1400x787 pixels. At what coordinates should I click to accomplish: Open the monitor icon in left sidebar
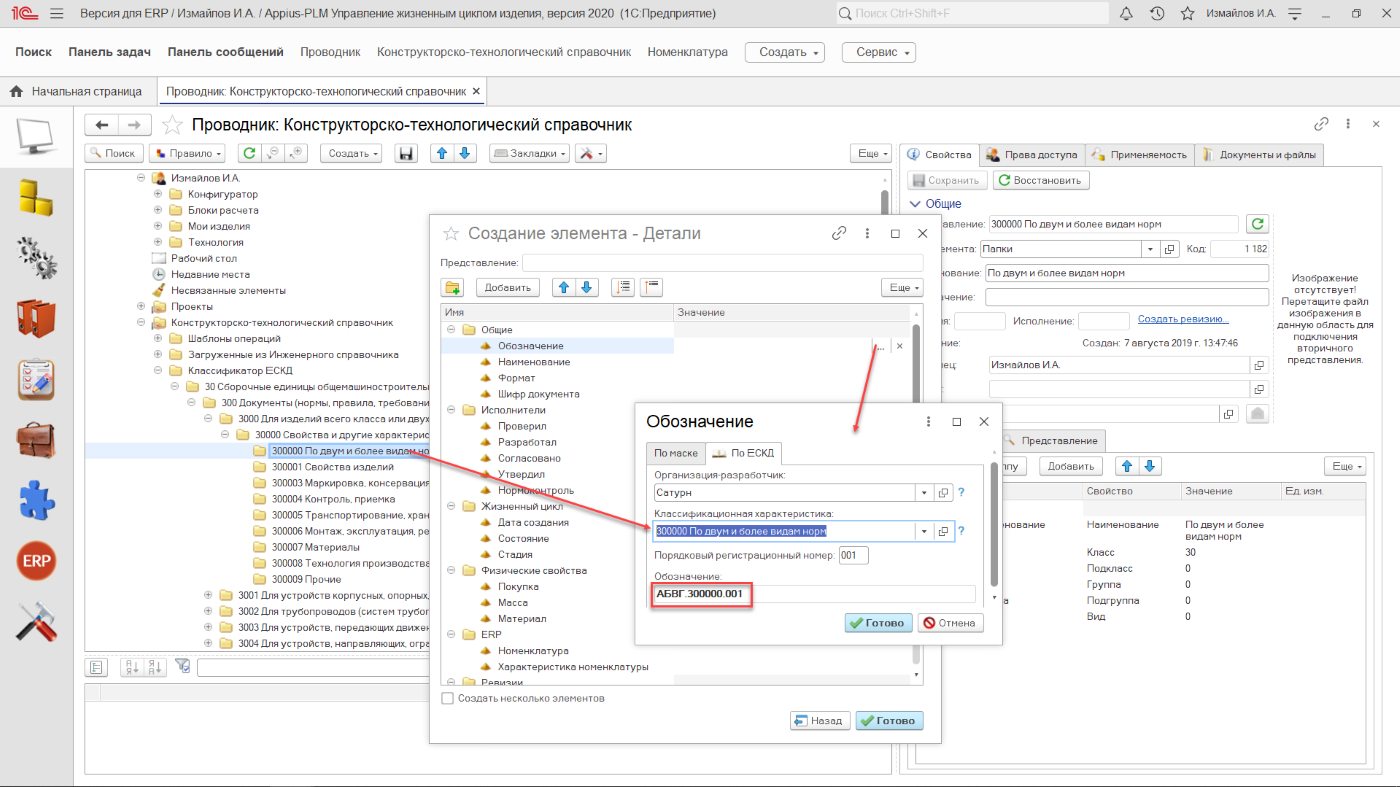pyautogui.click(x=37, y=136)
